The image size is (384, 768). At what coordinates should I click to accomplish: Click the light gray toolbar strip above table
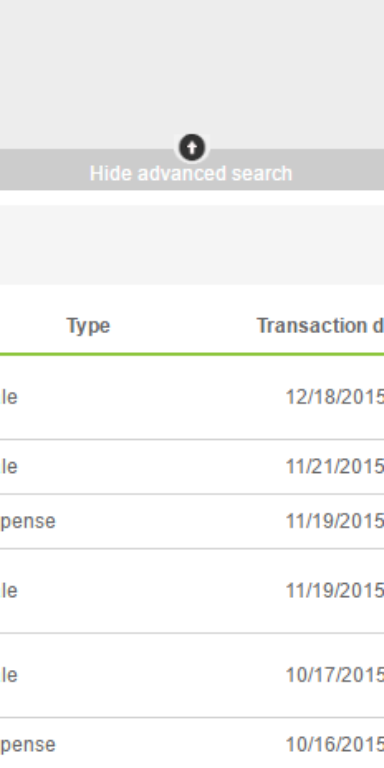click(192, 245)
